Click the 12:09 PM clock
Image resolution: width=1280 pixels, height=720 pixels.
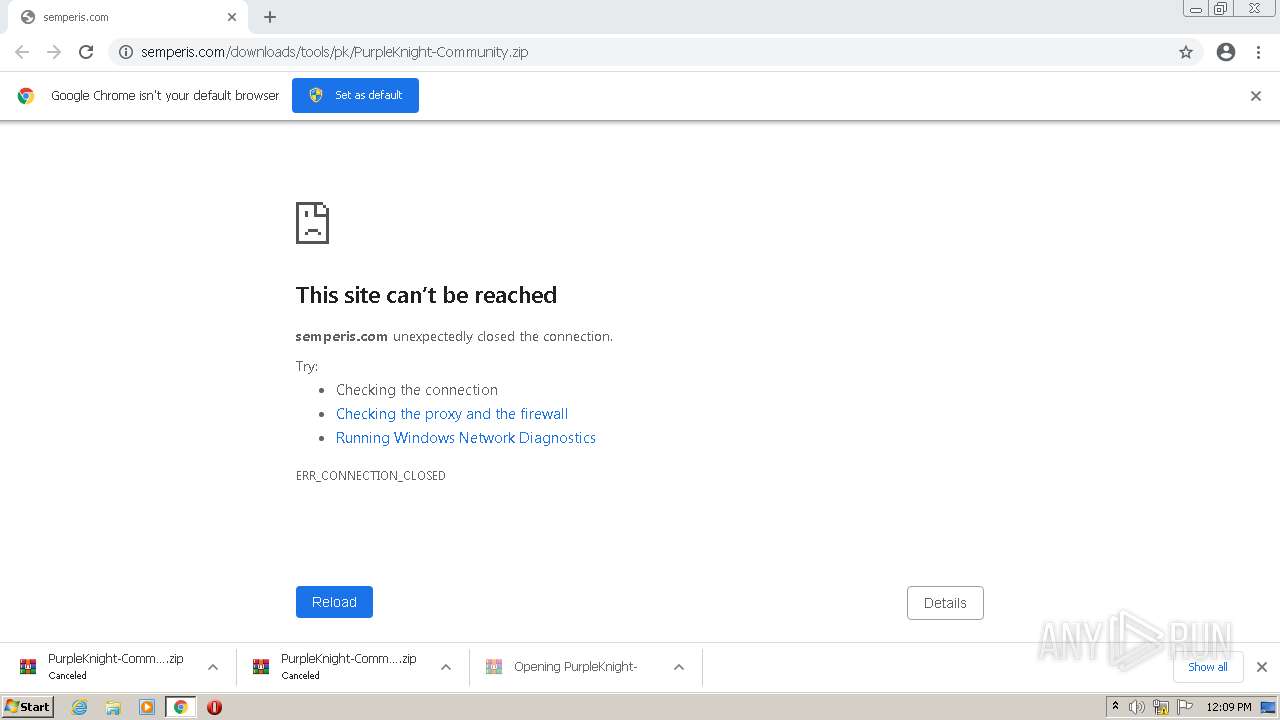(x=1229, y=707)
